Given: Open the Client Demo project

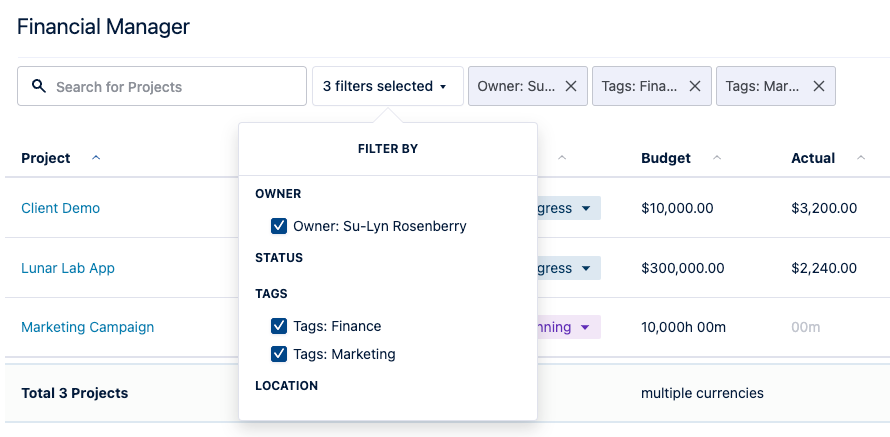Looking at the screenshot, I should click(61, 209).
